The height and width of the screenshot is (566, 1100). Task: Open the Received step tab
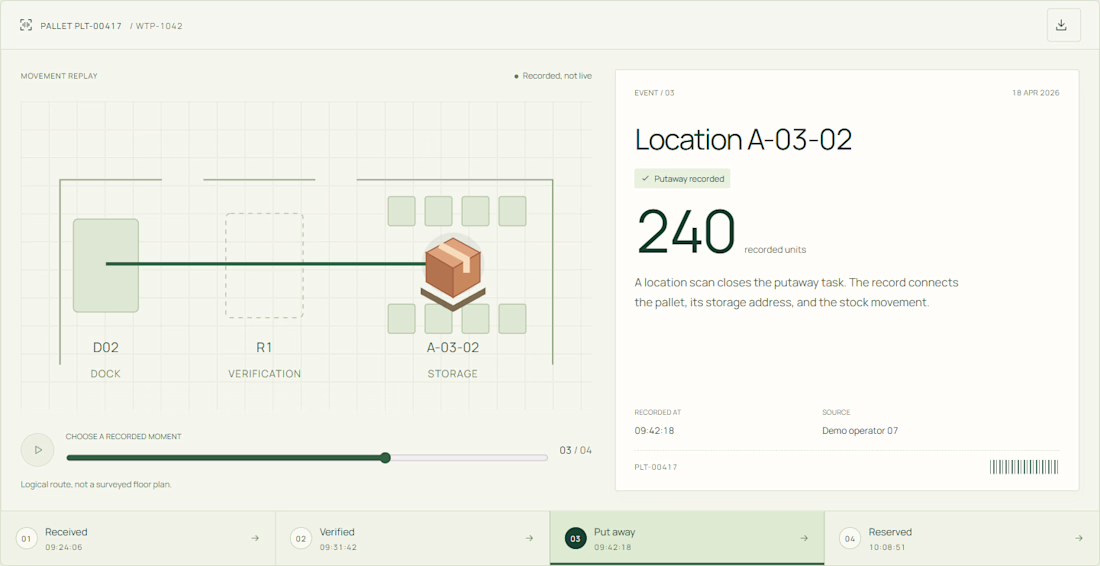(138, 538)
